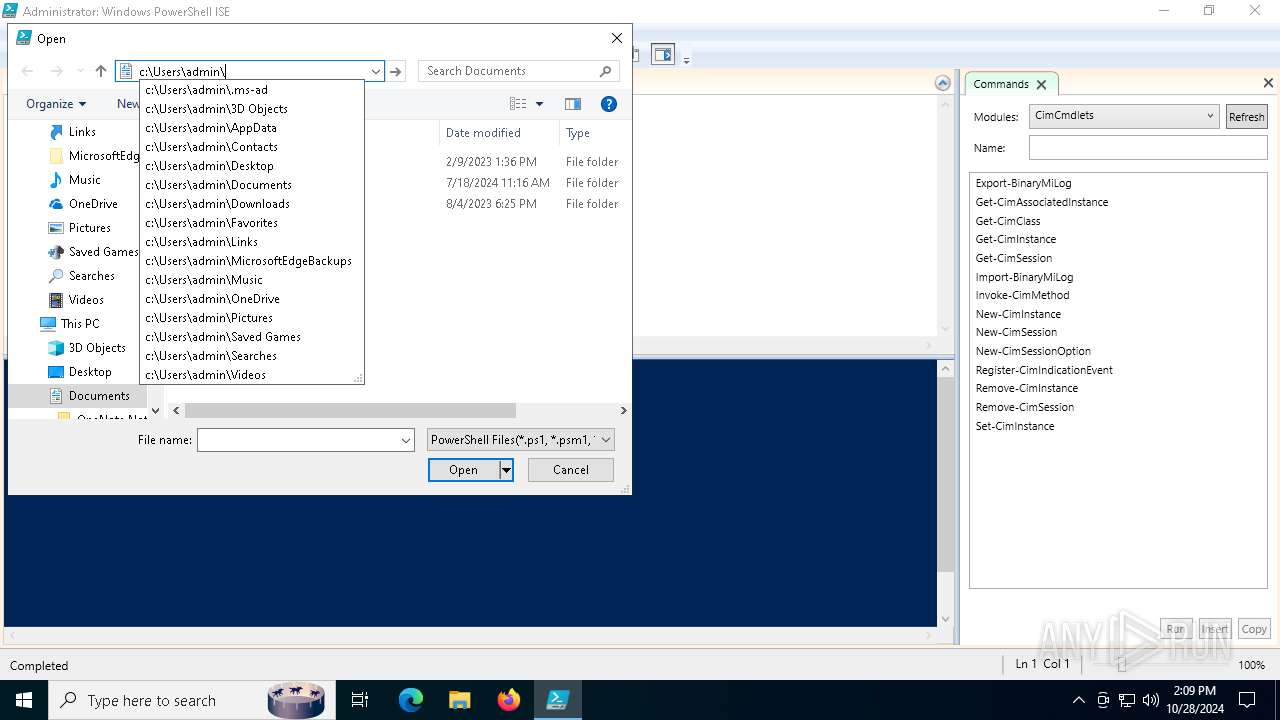Click the Cancel button

pyautogui.click(x=571, y=470)
